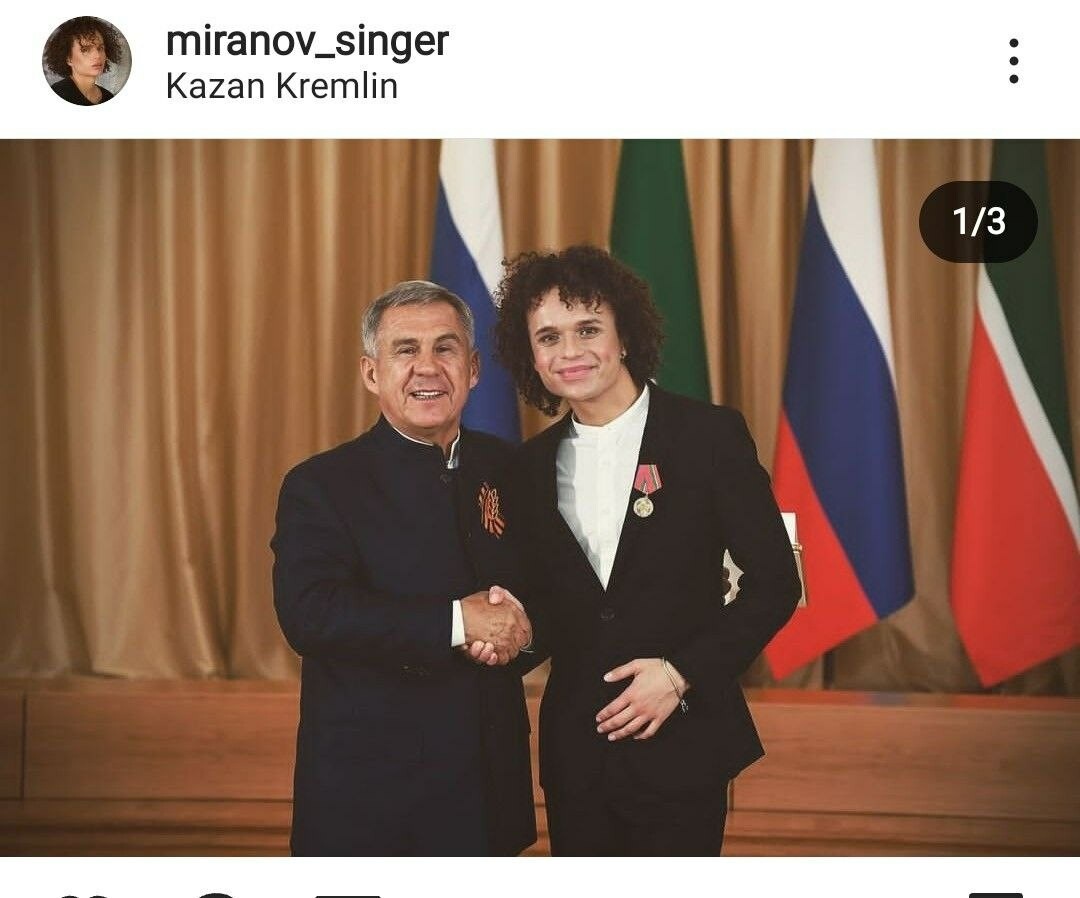Open the Kazan Kremlin location link
Screen dimensions: 1080x898
click(x=282, y=87)
